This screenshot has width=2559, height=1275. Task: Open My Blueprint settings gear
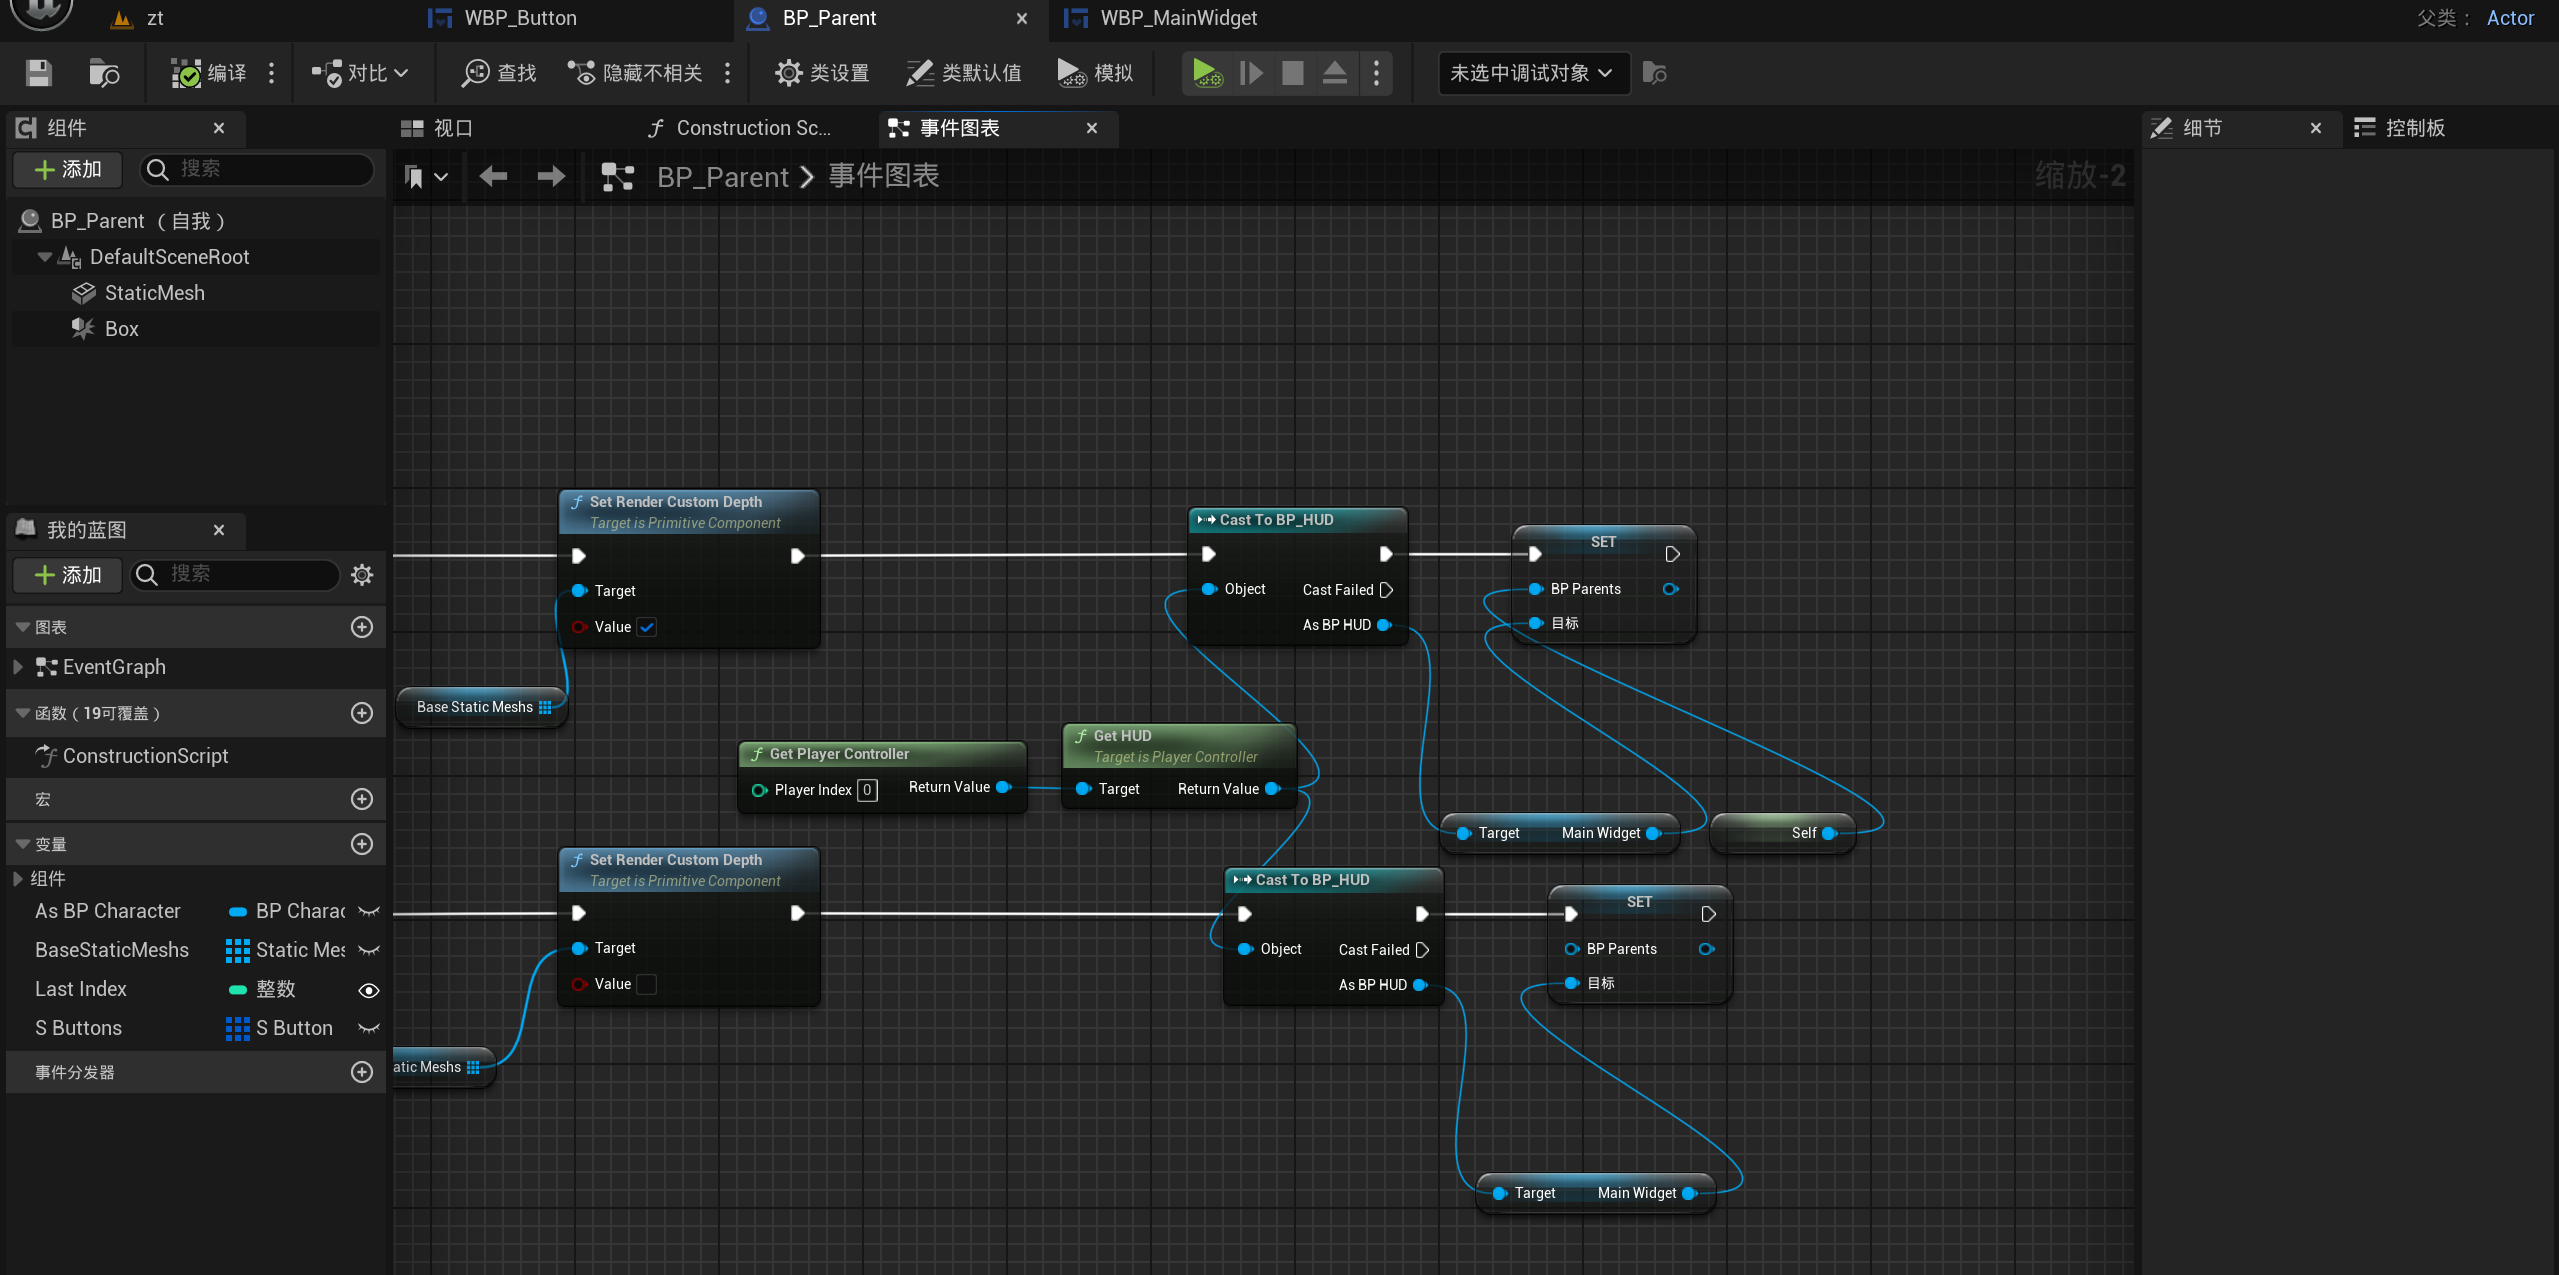click(x=362, y=575)
